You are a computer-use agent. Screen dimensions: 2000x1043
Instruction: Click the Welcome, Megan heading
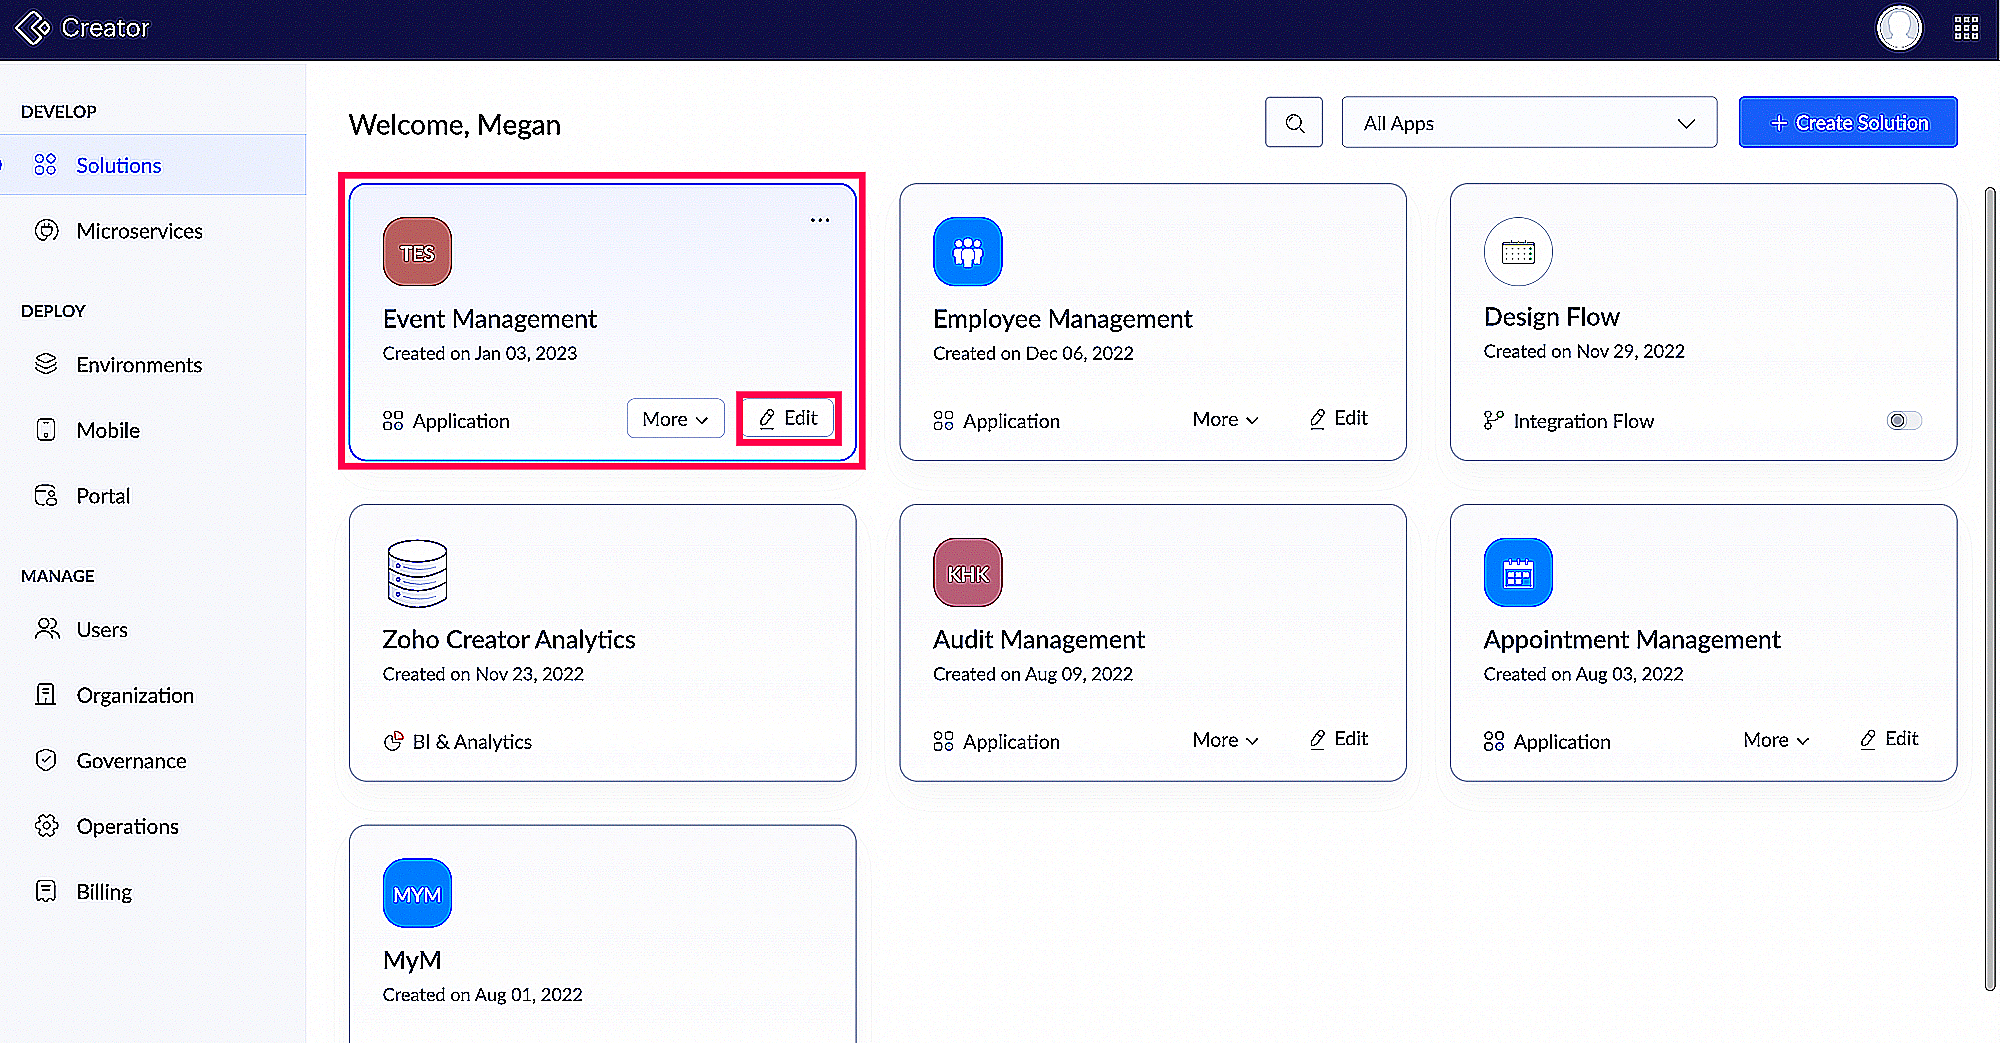pos(455,125)
